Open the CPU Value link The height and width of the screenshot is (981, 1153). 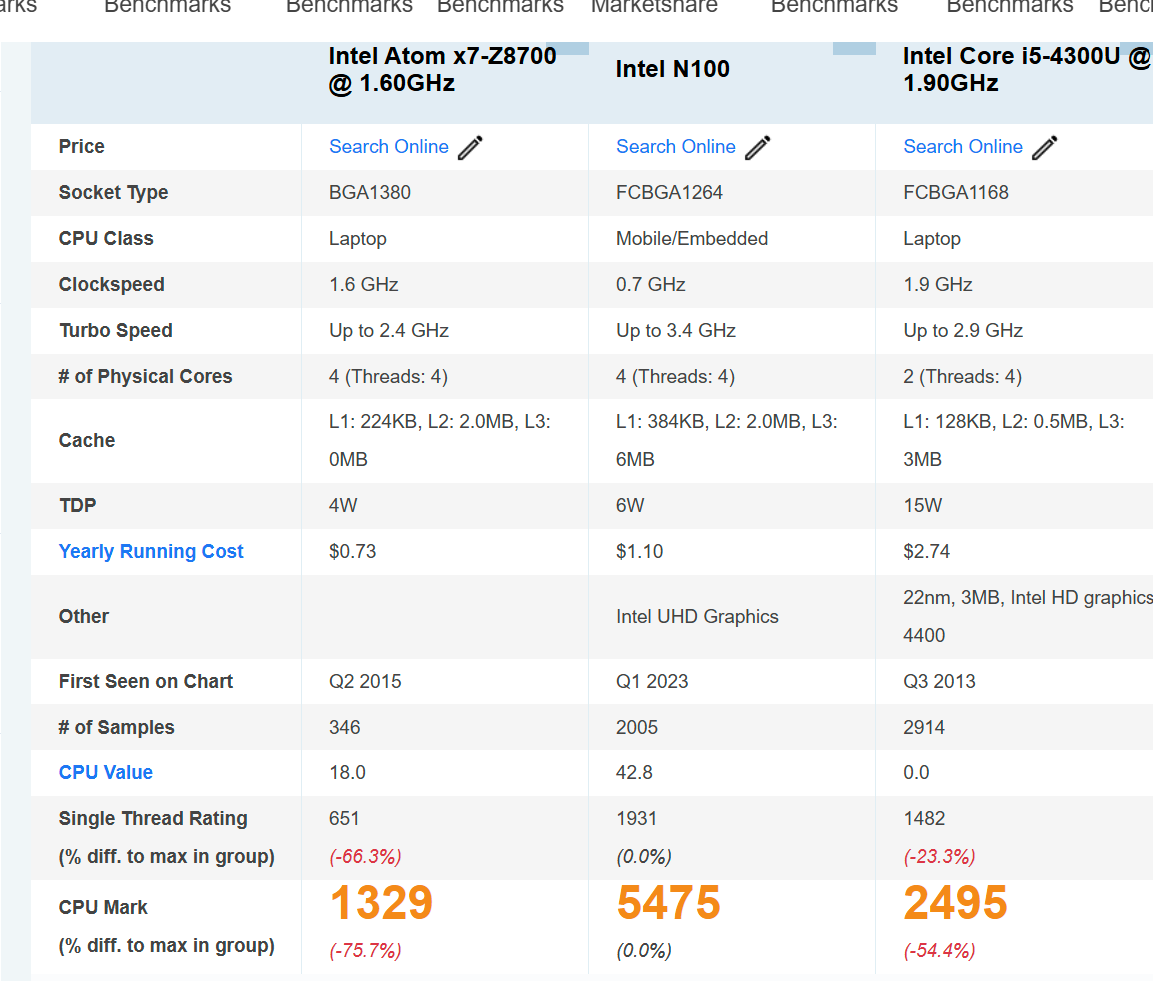click(106, 772)
